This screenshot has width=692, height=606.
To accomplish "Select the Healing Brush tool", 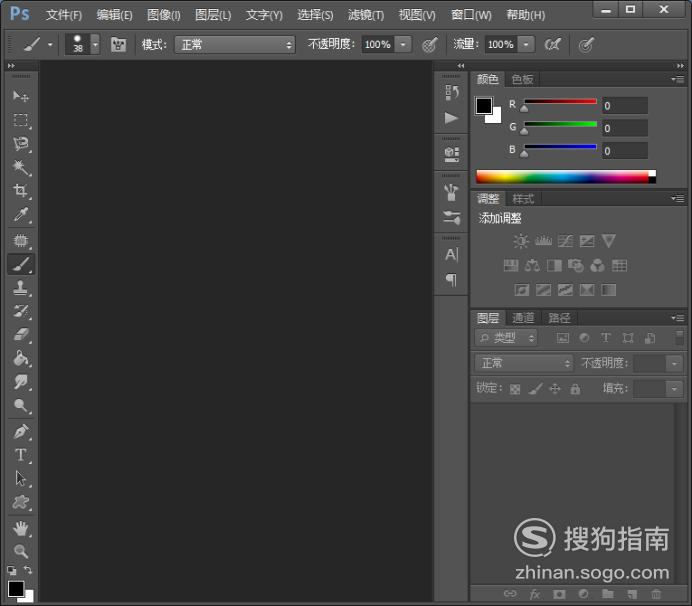I will (20, 241).
